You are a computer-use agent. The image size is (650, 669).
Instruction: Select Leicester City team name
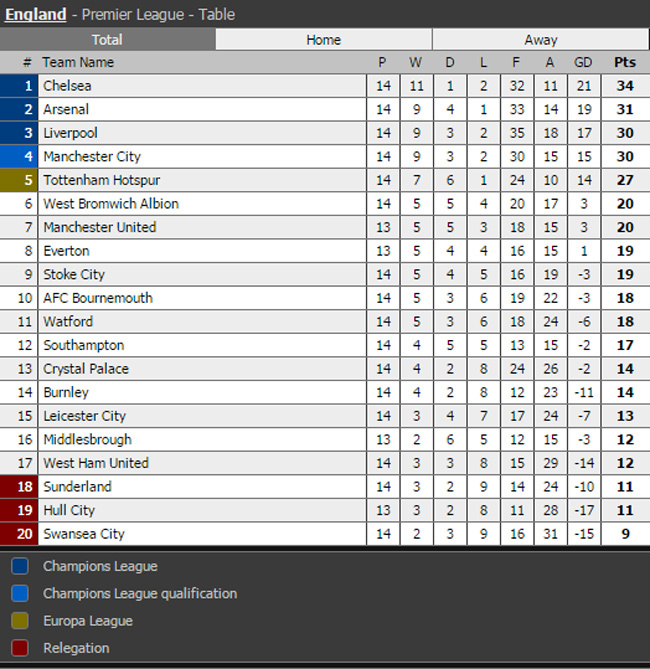[x=84, y=416]
